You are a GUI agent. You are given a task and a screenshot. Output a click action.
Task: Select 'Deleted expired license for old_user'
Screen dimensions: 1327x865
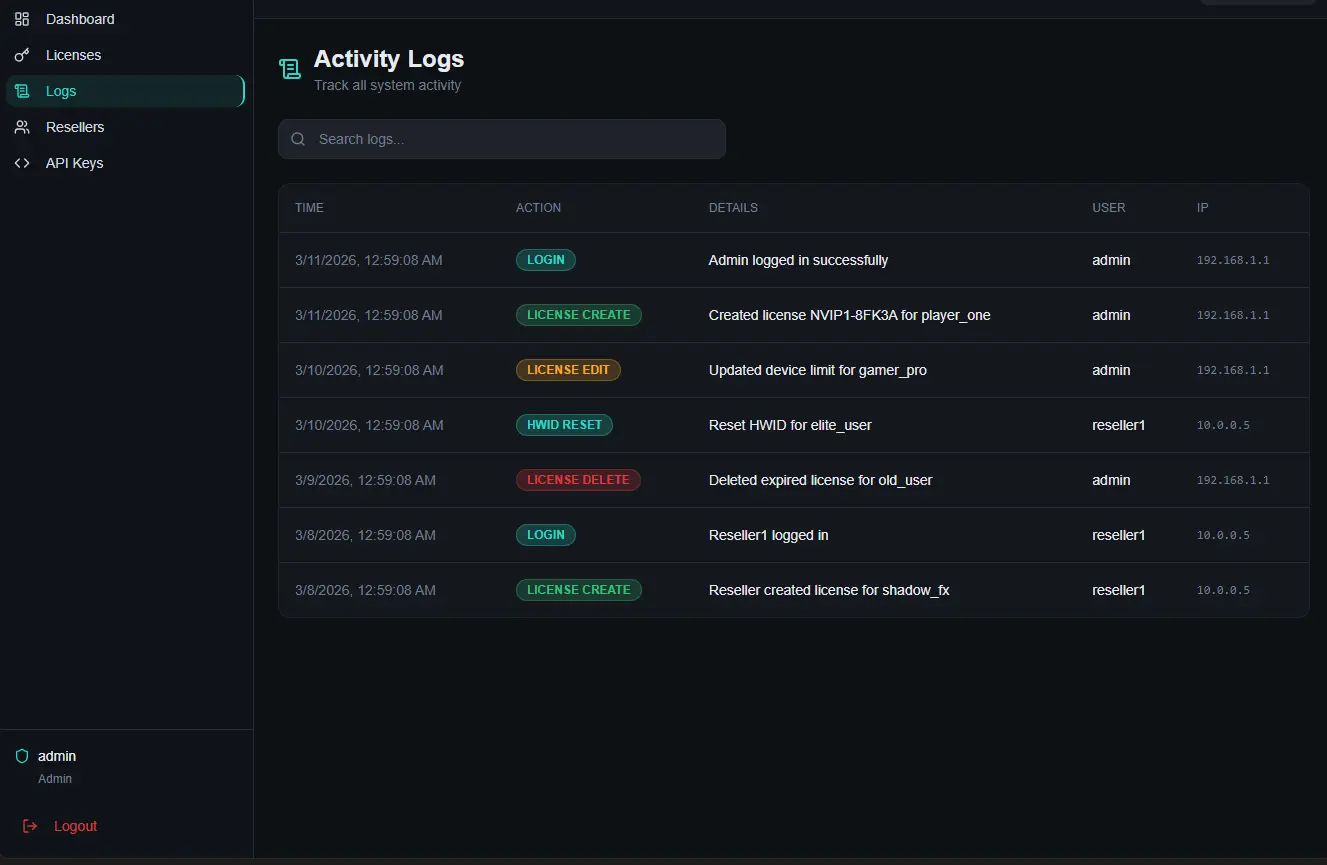point(821,480)
